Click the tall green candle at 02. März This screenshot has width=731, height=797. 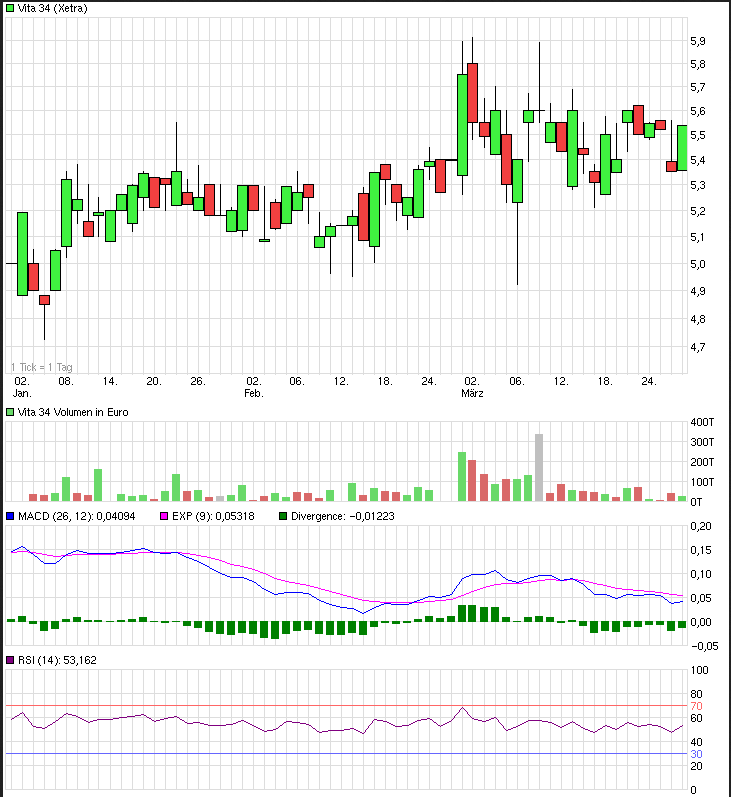pos(462,125)
